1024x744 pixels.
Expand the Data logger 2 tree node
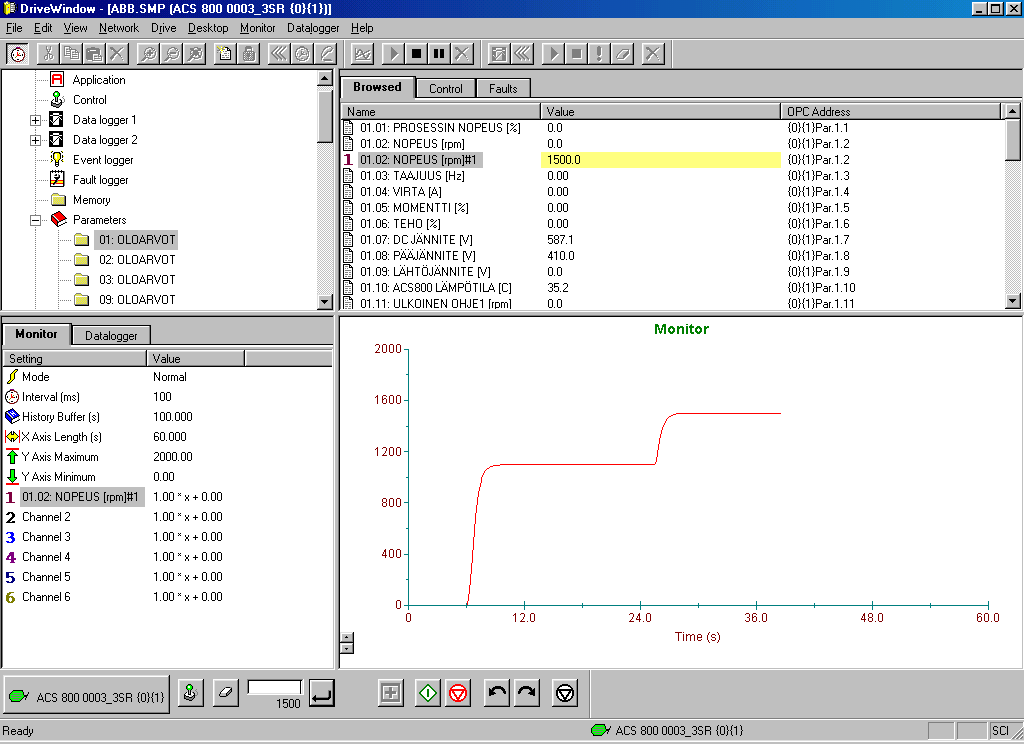pyautogui.click(x=35, y=140)
